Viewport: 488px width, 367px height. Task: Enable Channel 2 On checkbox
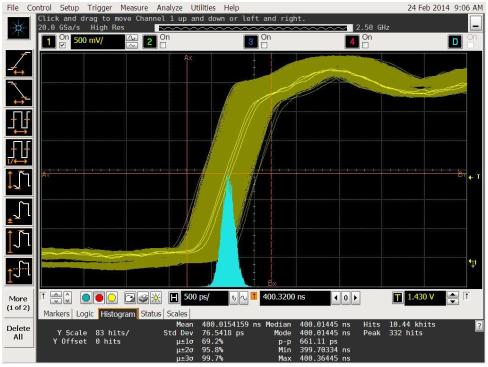pyautogui.click(x=163, y=45)
